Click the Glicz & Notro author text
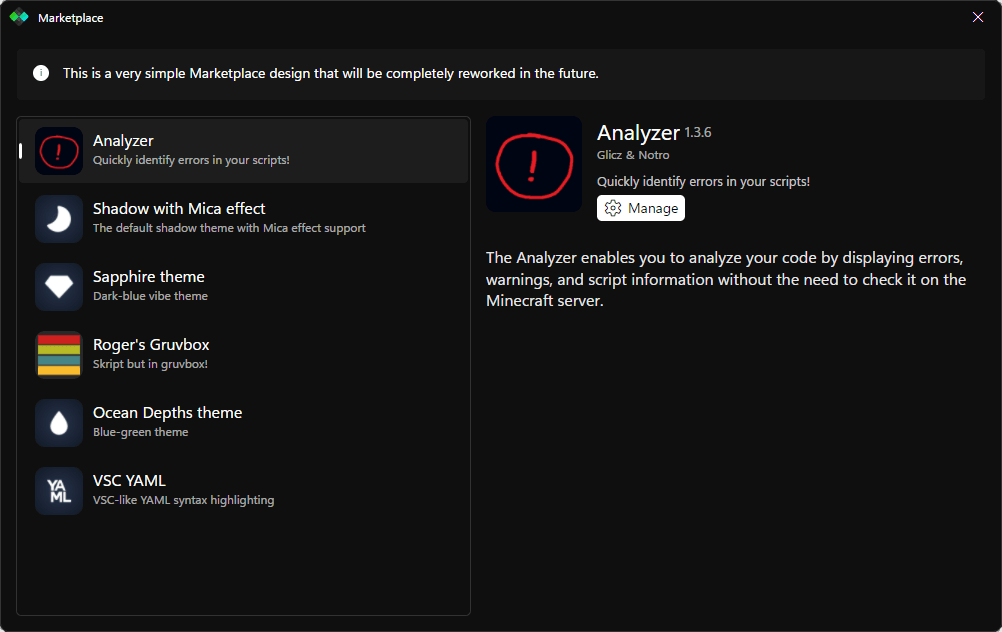The height and width of the screenshot is (632, 1002). pos(633,155)
